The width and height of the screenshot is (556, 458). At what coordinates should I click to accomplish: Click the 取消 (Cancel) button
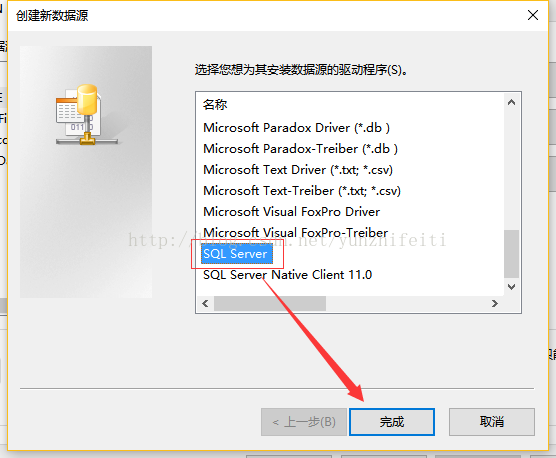(491, 421)
